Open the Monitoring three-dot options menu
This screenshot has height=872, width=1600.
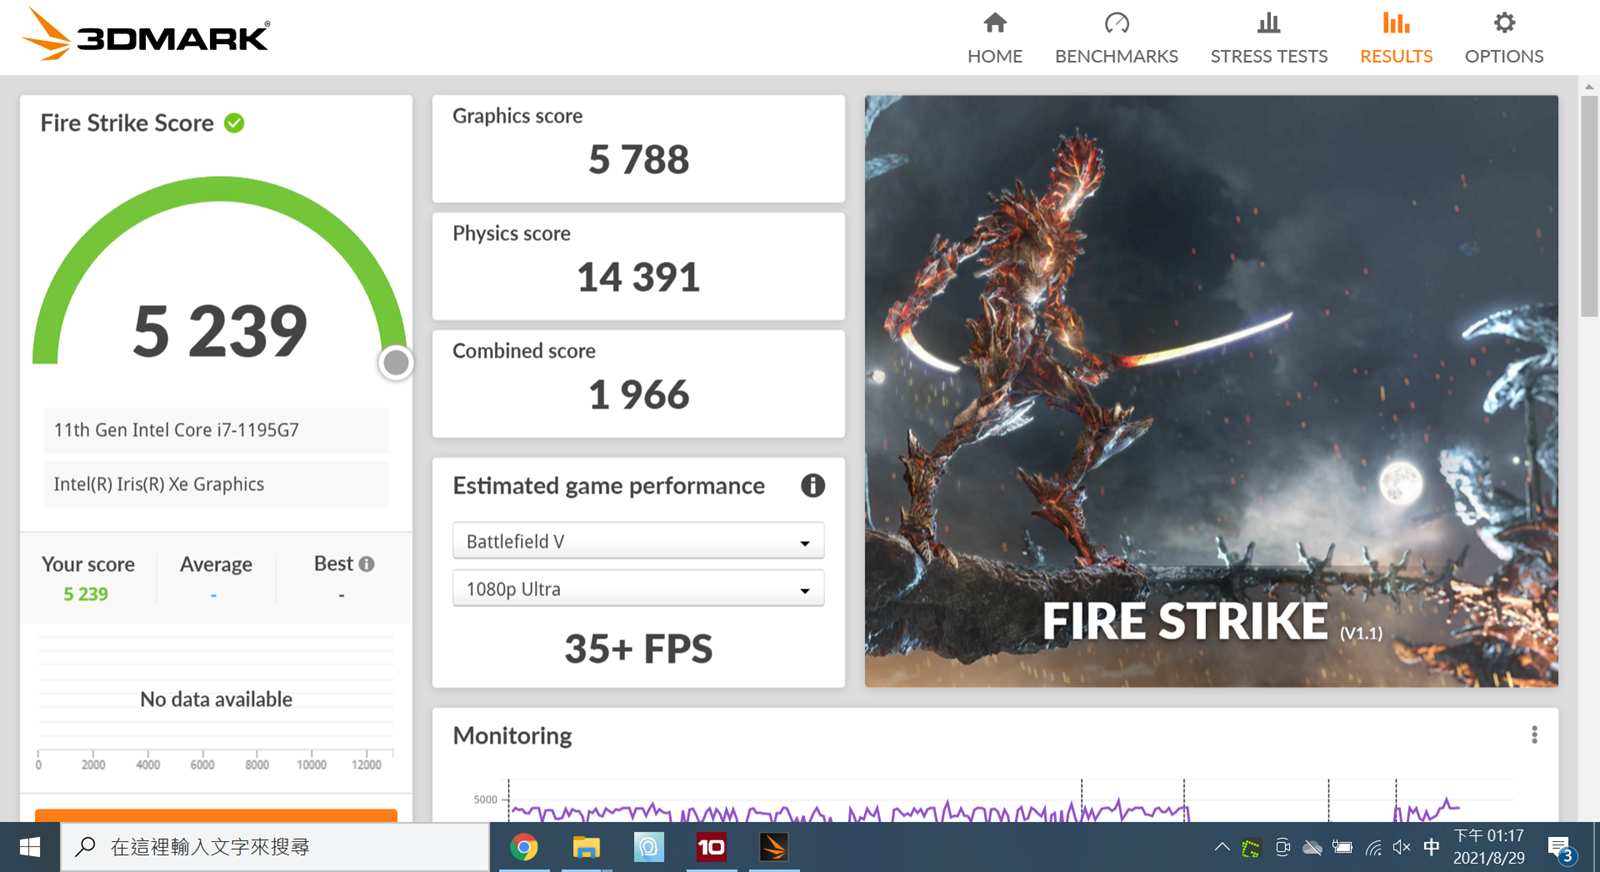pos(1534,735)
